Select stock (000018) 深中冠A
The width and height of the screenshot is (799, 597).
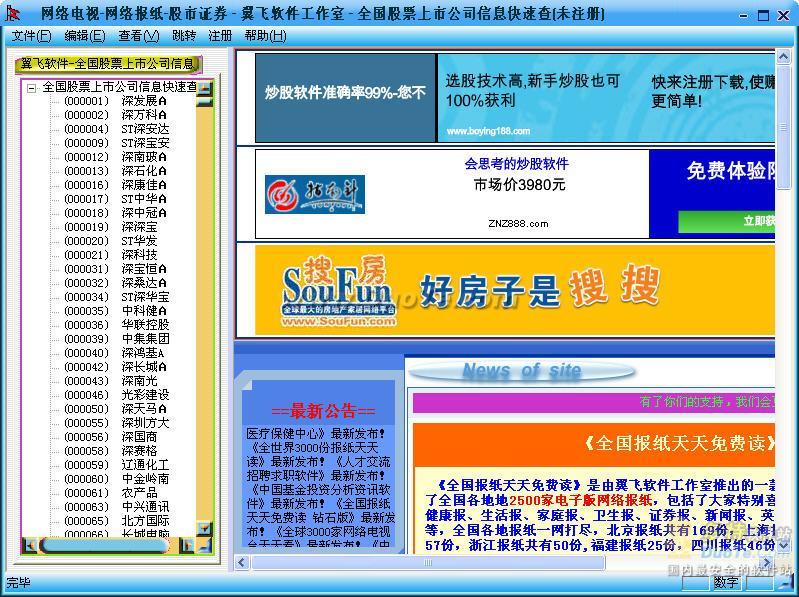coord(116,213)
